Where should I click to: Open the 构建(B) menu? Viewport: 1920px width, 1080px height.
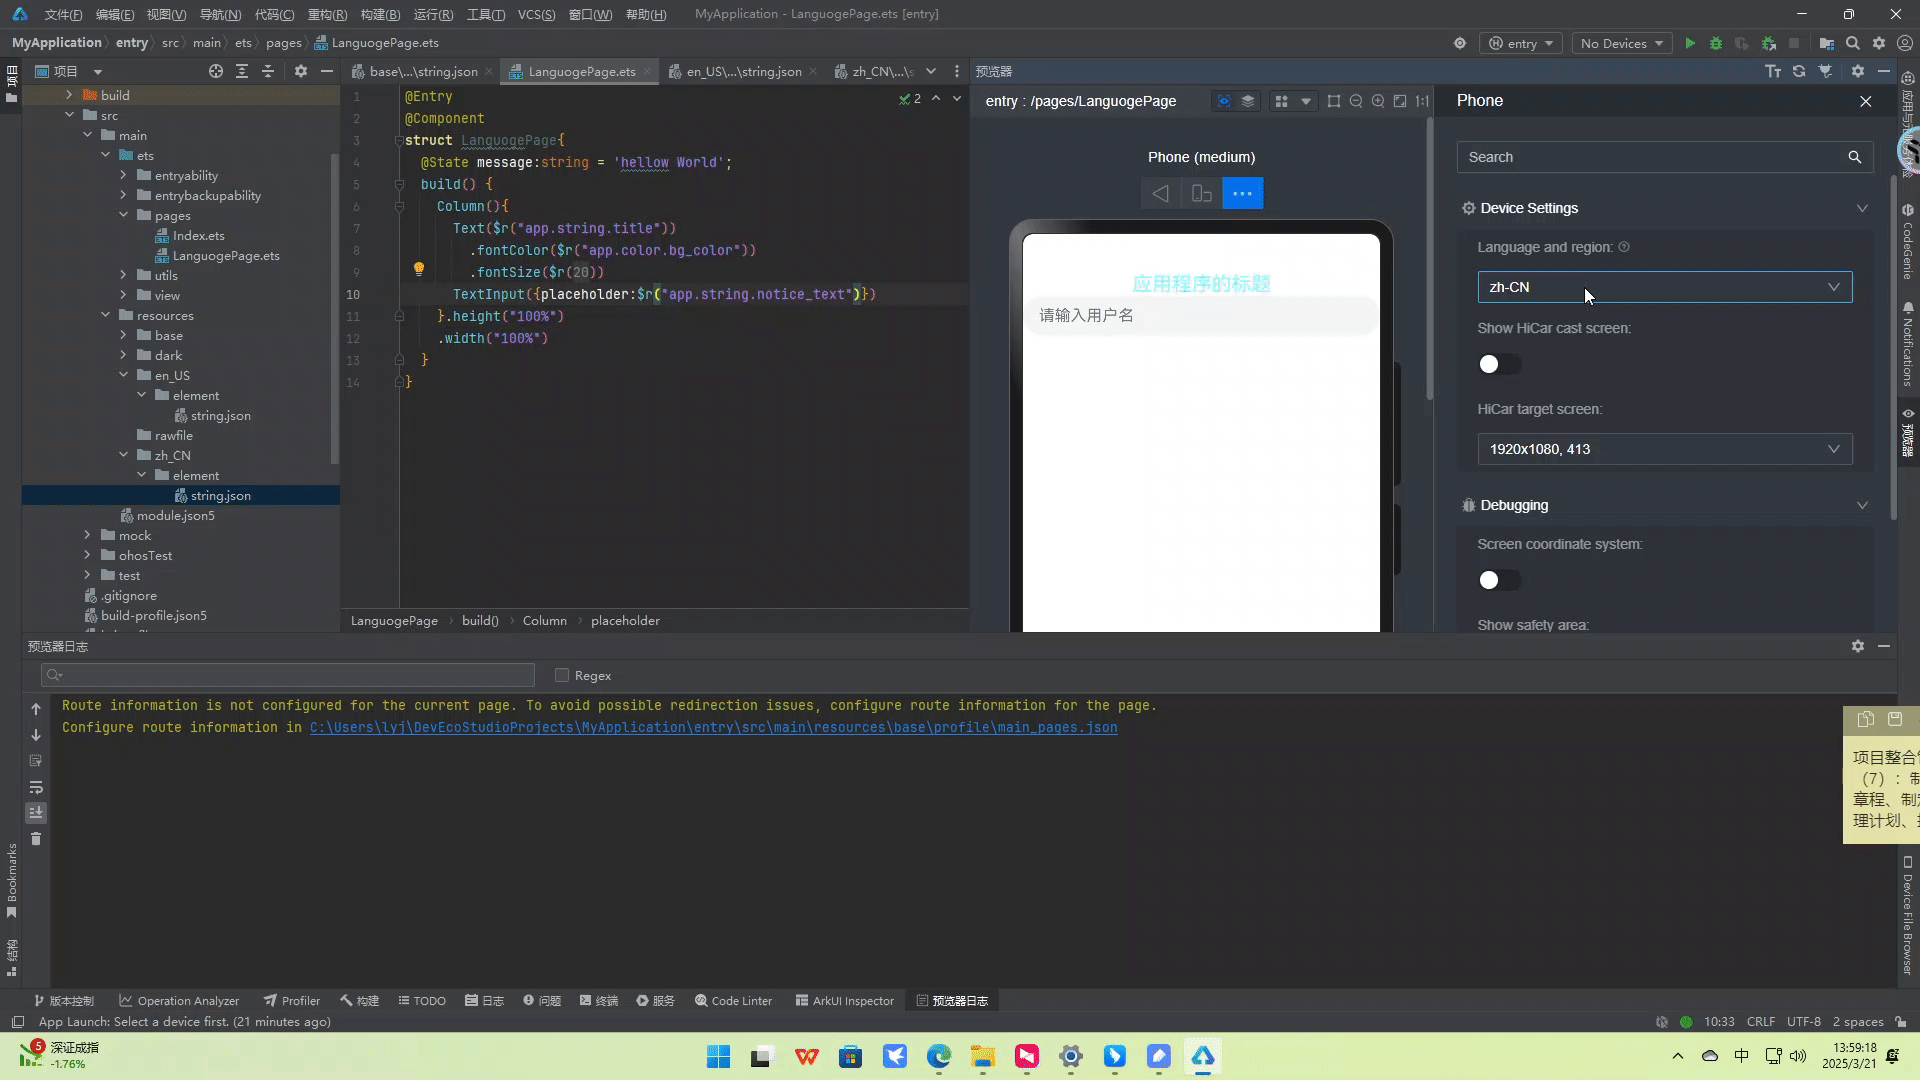click(x=379, y=14)
